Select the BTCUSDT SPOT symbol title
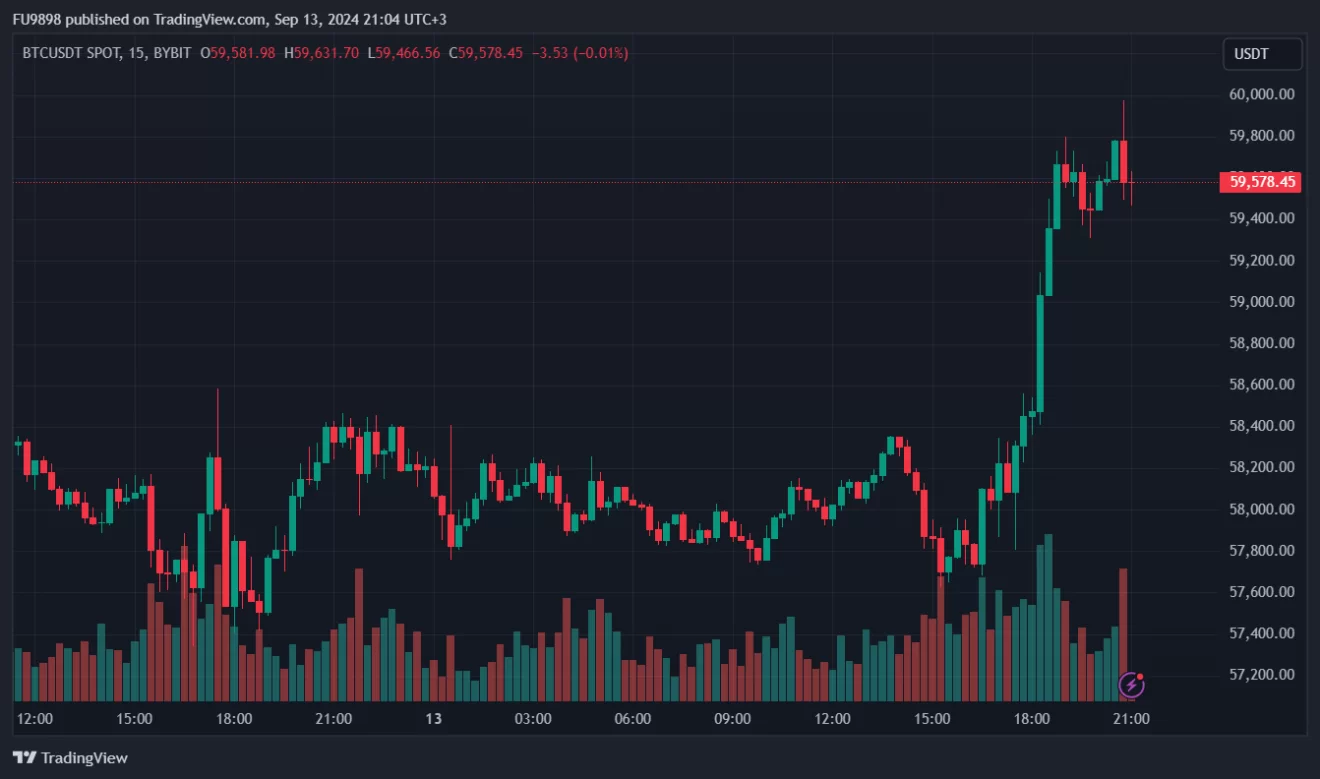Image resolution: width=1320 pixels, height=779 pixels. 69,53
